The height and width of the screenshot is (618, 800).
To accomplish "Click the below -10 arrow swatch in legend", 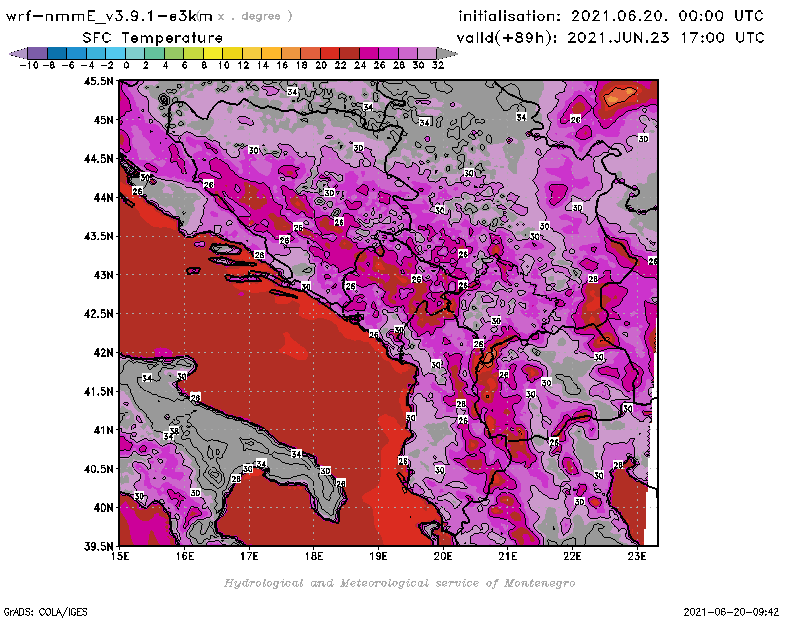I will pyautogui.click(x=19, y=53).
